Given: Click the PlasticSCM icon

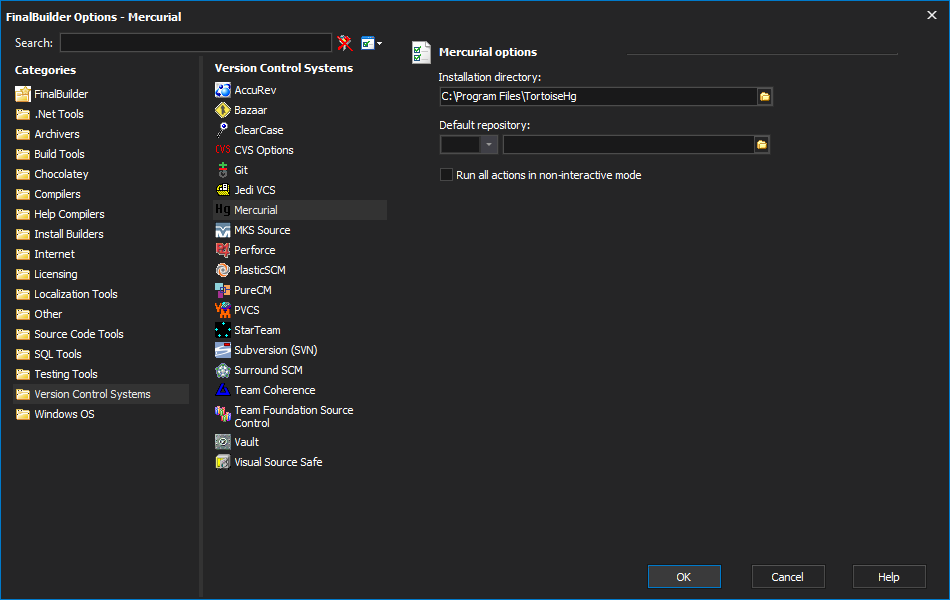Looking at the screenshot, I should click(x=223, y=270).
